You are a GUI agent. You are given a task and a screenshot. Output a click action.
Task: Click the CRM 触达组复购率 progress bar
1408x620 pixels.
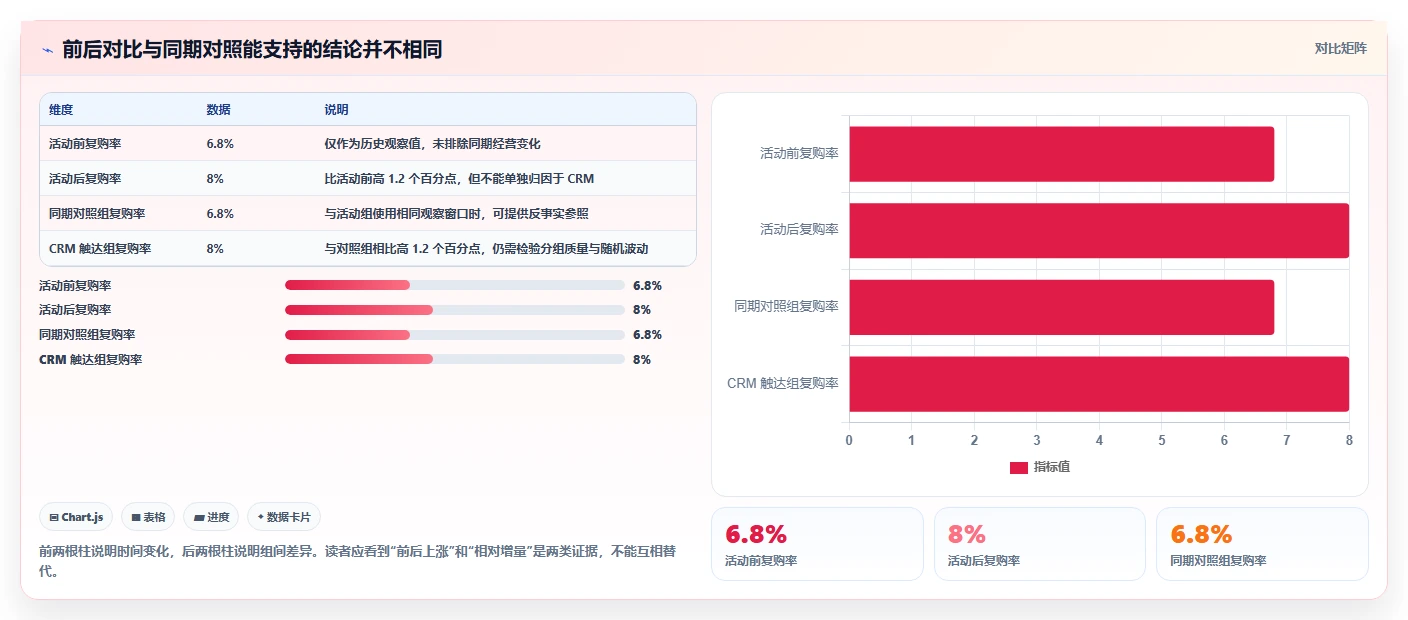(454, 359)
